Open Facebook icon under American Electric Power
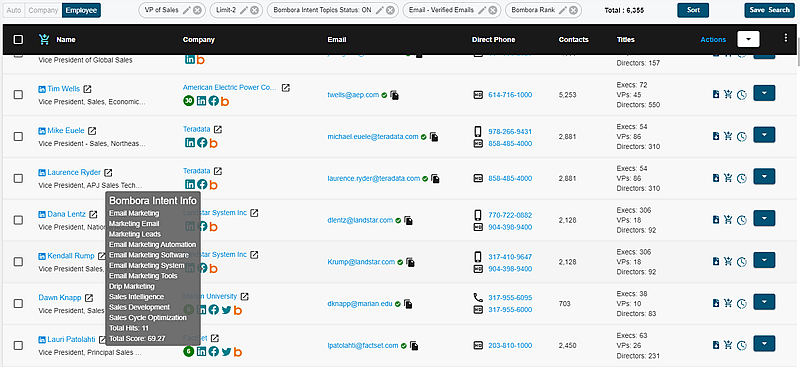This screenshot has height=367, width=800. click(213, 101)
